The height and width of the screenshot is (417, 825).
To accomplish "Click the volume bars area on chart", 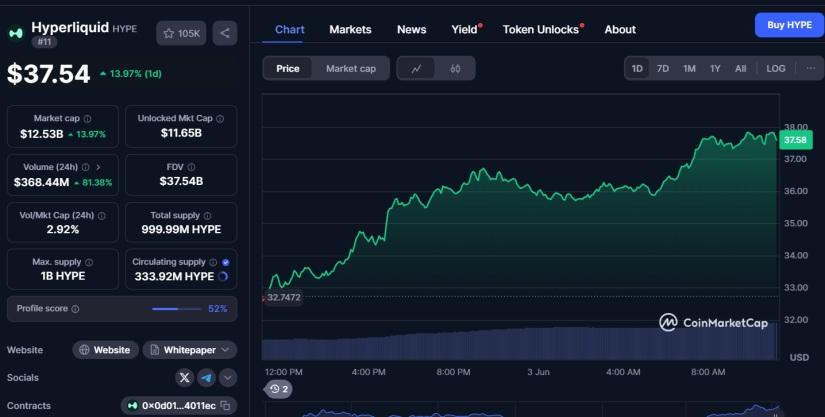I will pyautogui.click(x=520, y=343).
